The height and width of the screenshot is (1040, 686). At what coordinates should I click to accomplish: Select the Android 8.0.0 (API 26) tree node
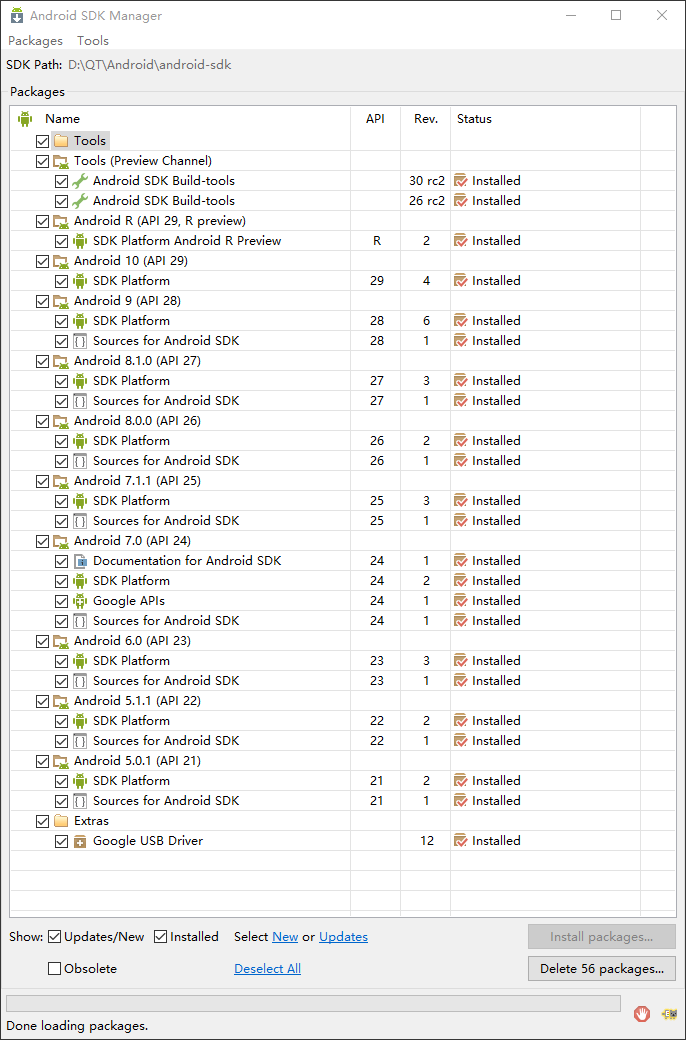[x=137, y=421]
